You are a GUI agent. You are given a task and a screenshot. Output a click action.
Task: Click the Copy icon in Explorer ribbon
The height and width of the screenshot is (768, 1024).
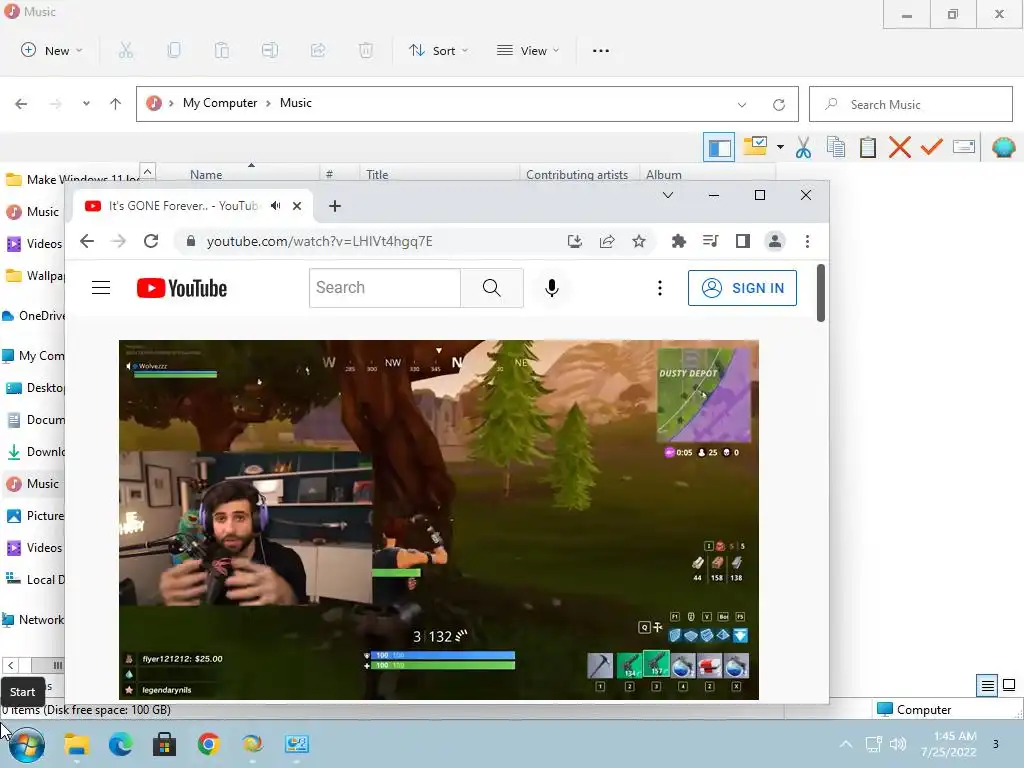(174, 50)
